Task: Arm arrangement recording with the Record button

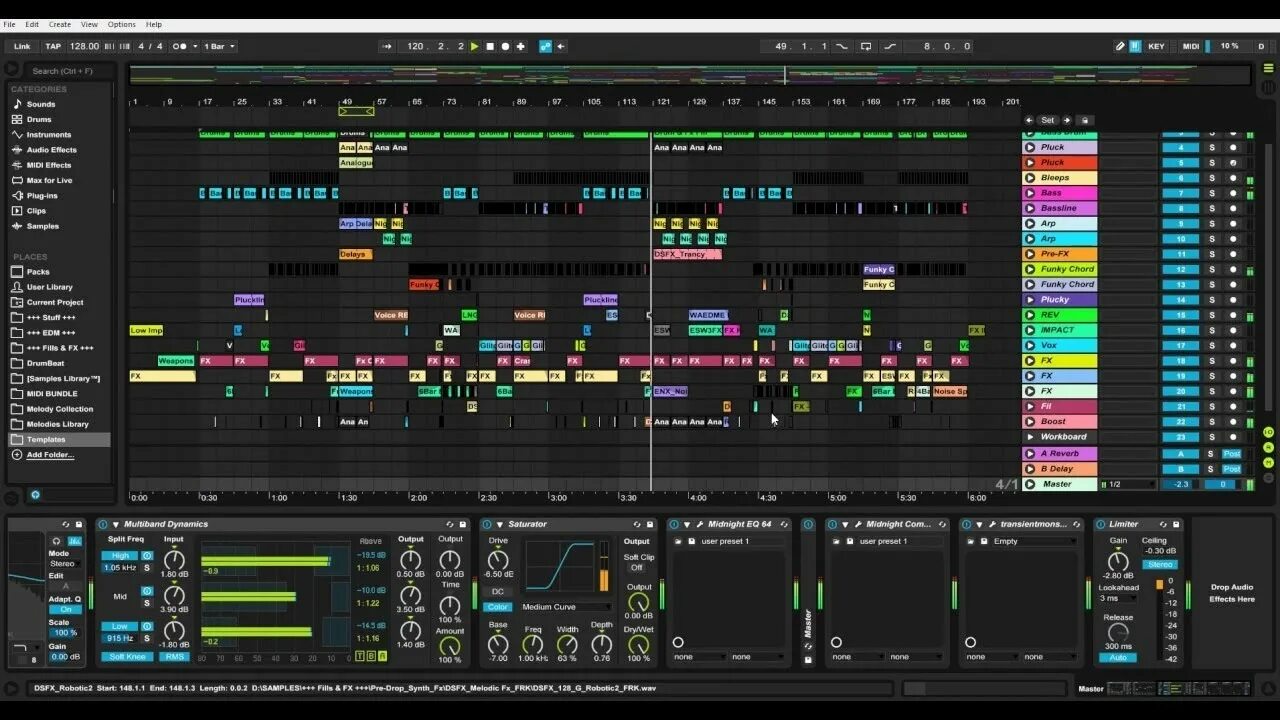Action: [505, 46]
